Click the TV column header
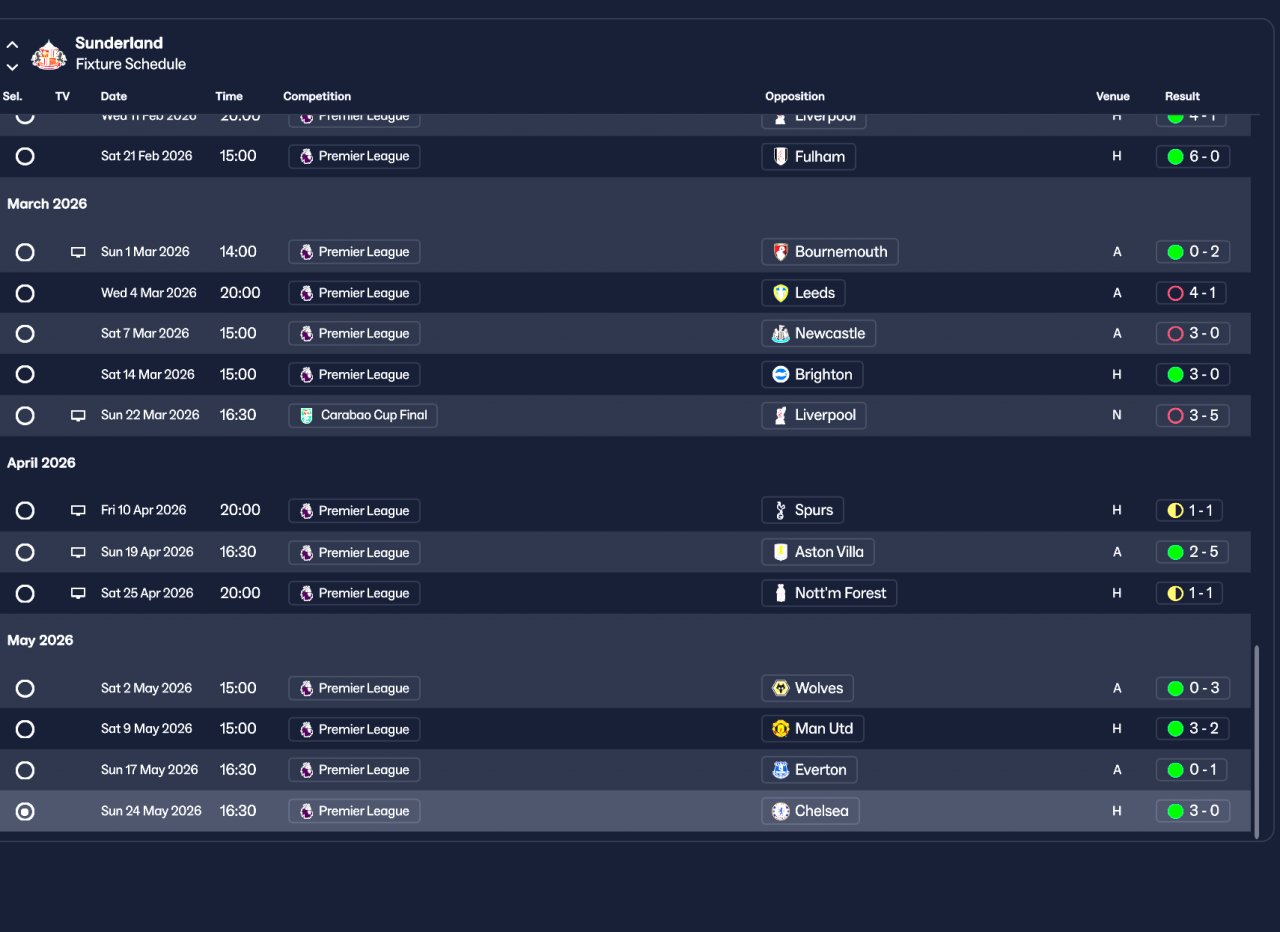This screenshot has height=932, width=1280. 63,97
